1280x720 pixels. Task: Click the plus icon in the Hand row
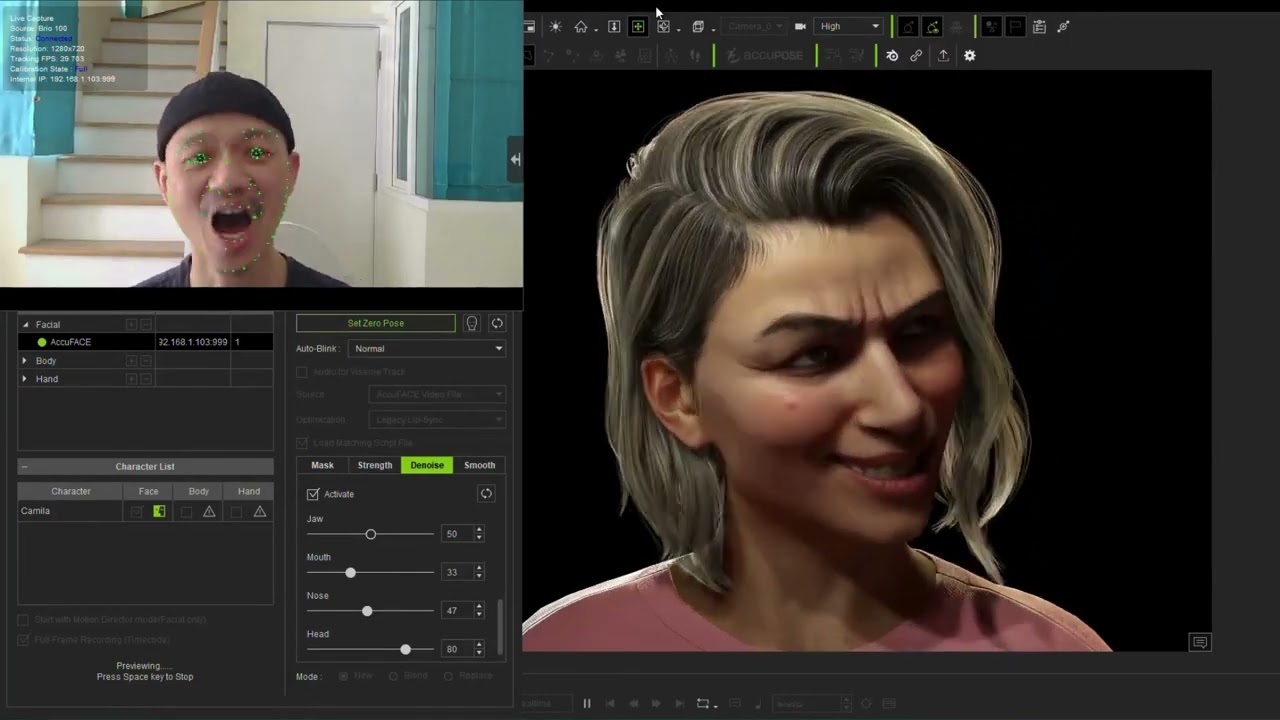[131, 379]
